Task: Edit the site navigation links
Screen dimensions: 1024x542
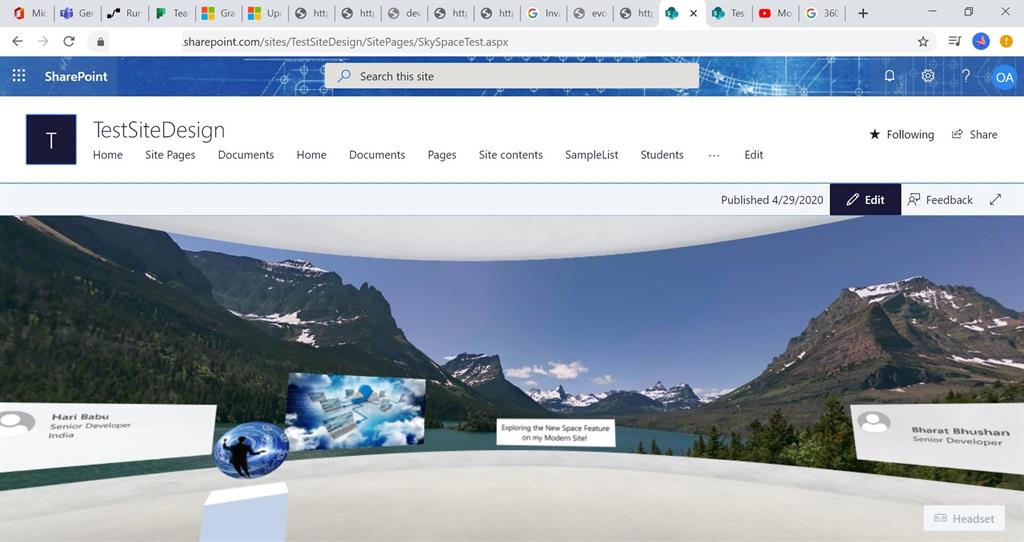Action: click(754, 155)
